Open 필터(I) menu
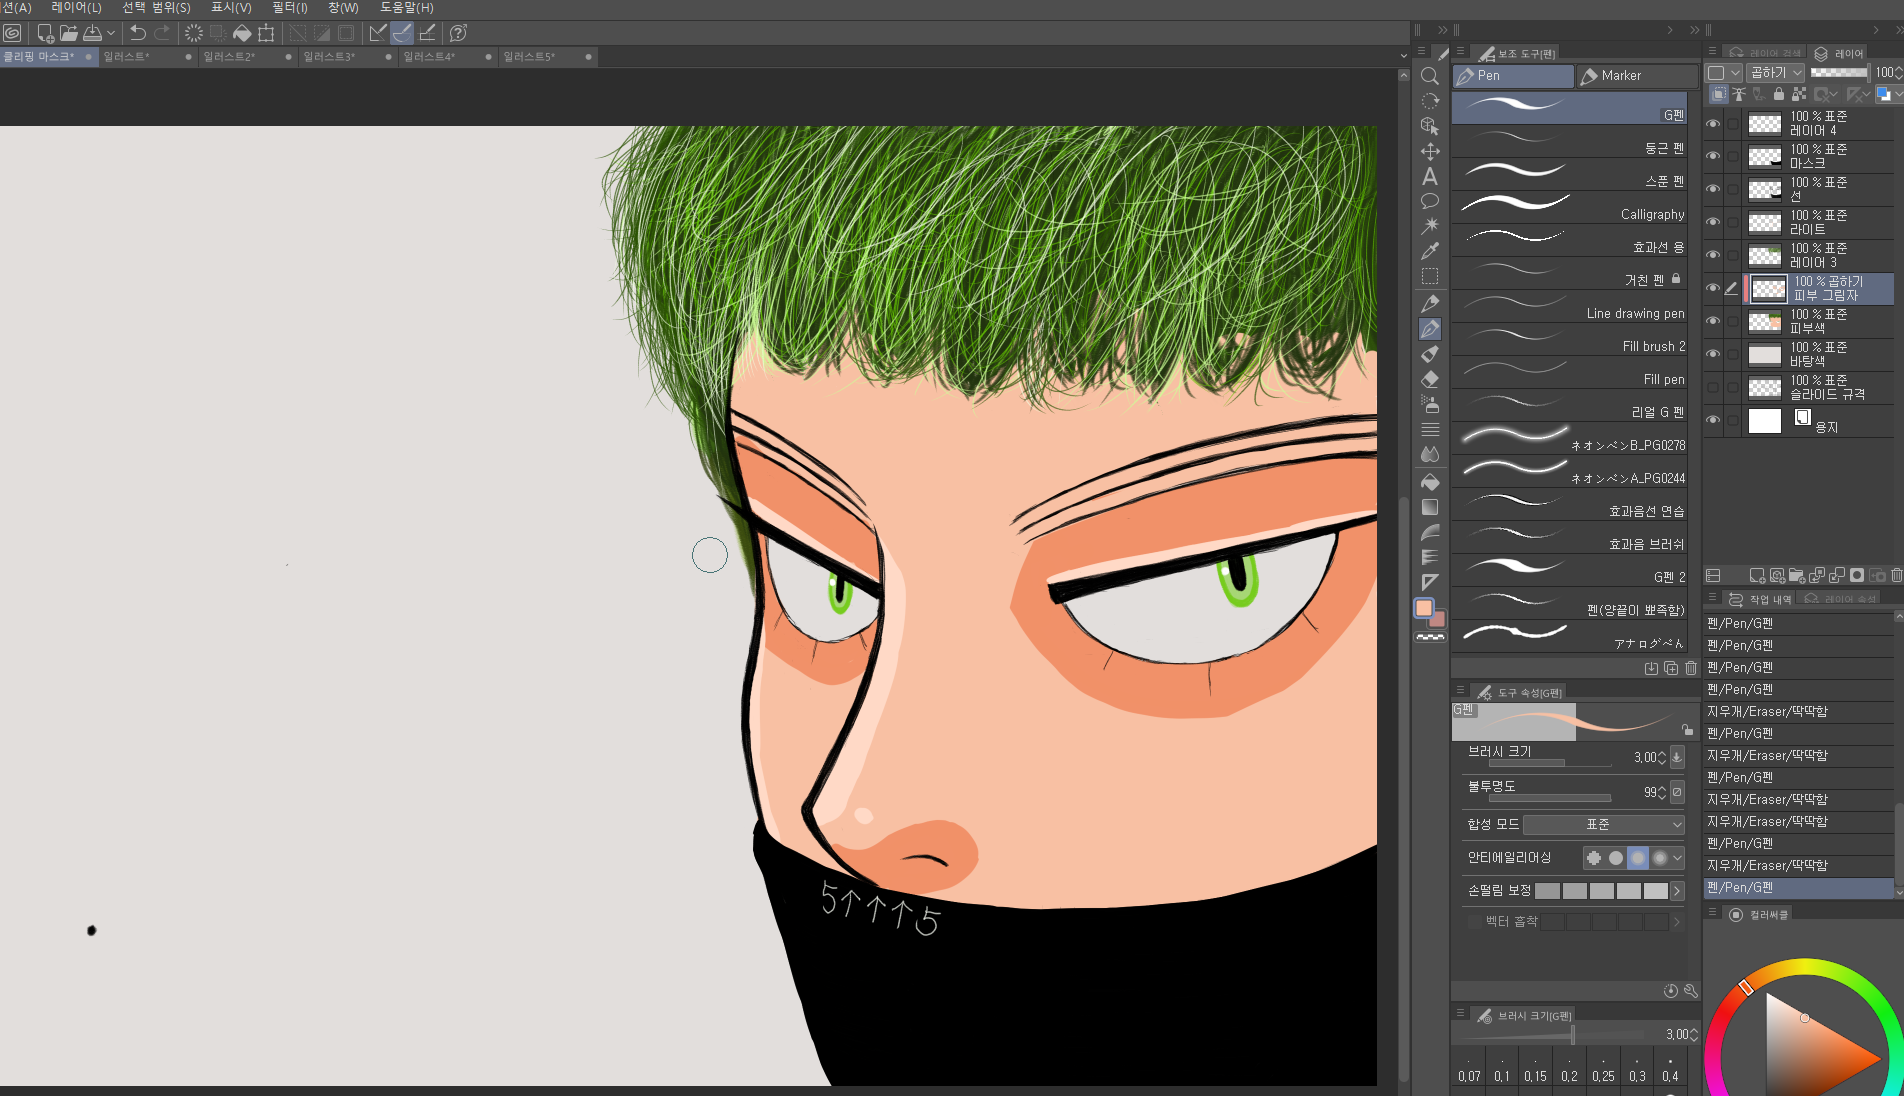The height and width of the screenshot is (1096, 1904). [x=290, y=8]
